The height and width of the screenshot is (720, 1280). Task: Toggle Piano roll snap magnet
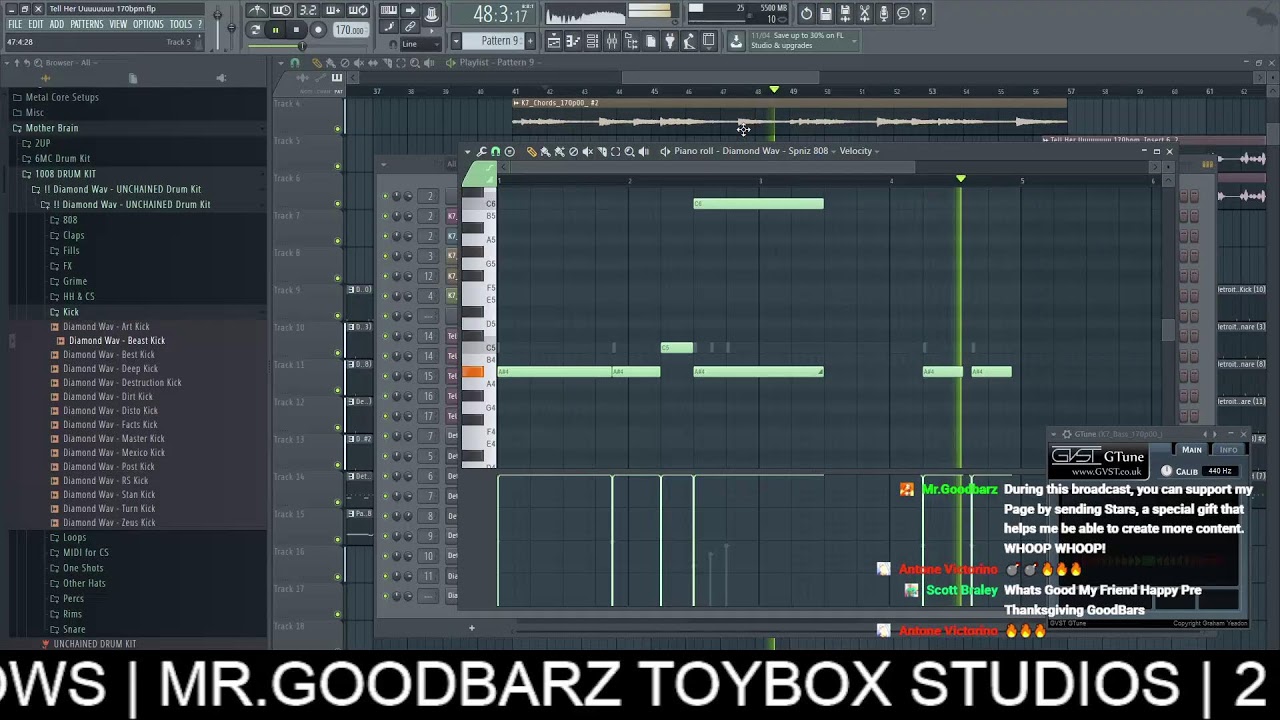(x=495, y=151)
